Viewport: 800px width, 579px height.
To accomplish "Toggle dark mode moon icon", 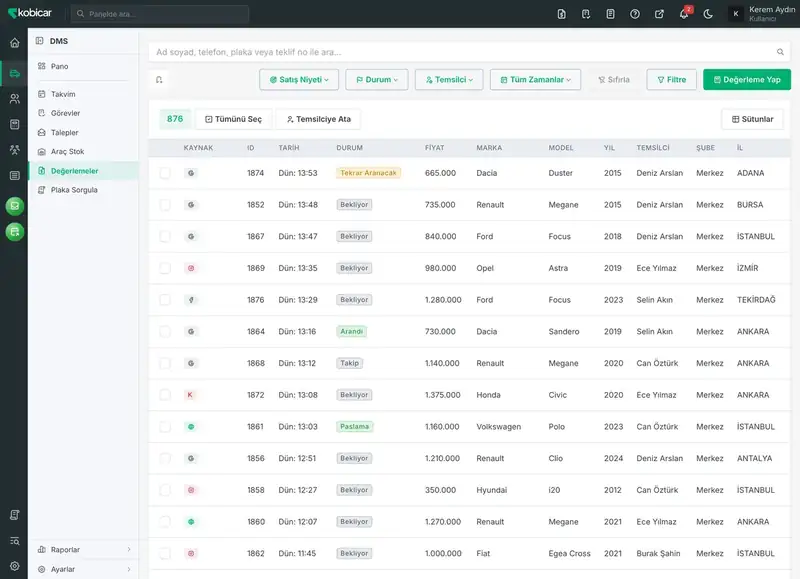I will 708,14.
